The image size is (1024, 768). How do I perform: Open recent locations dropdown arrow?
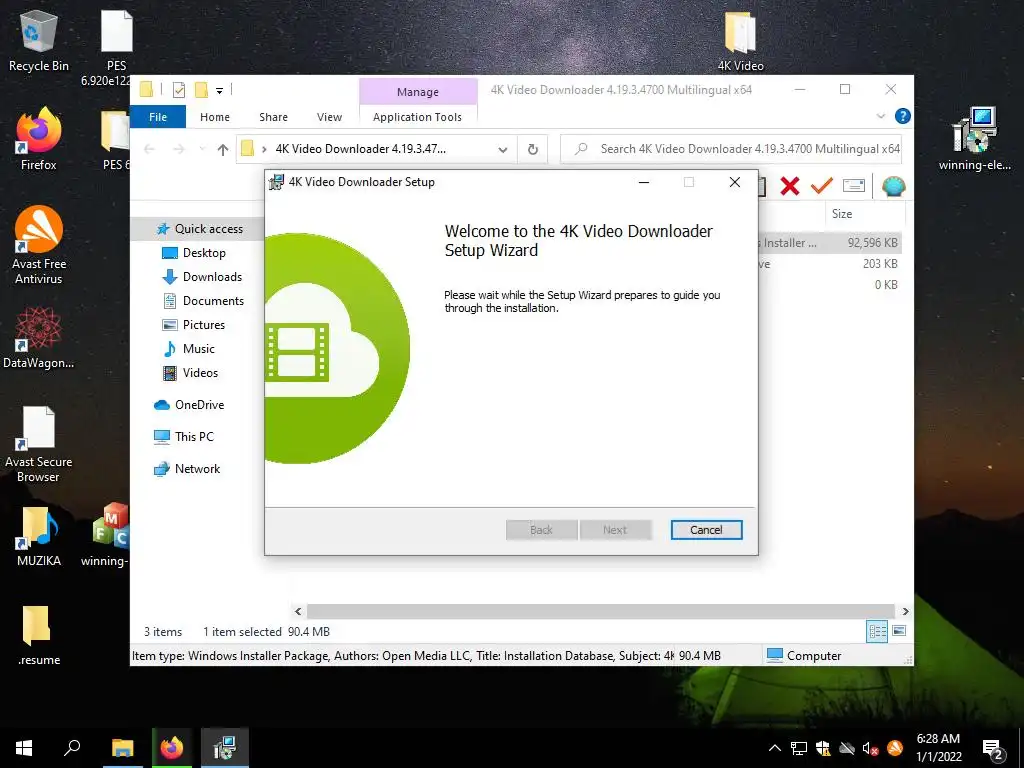coord(202,150)
